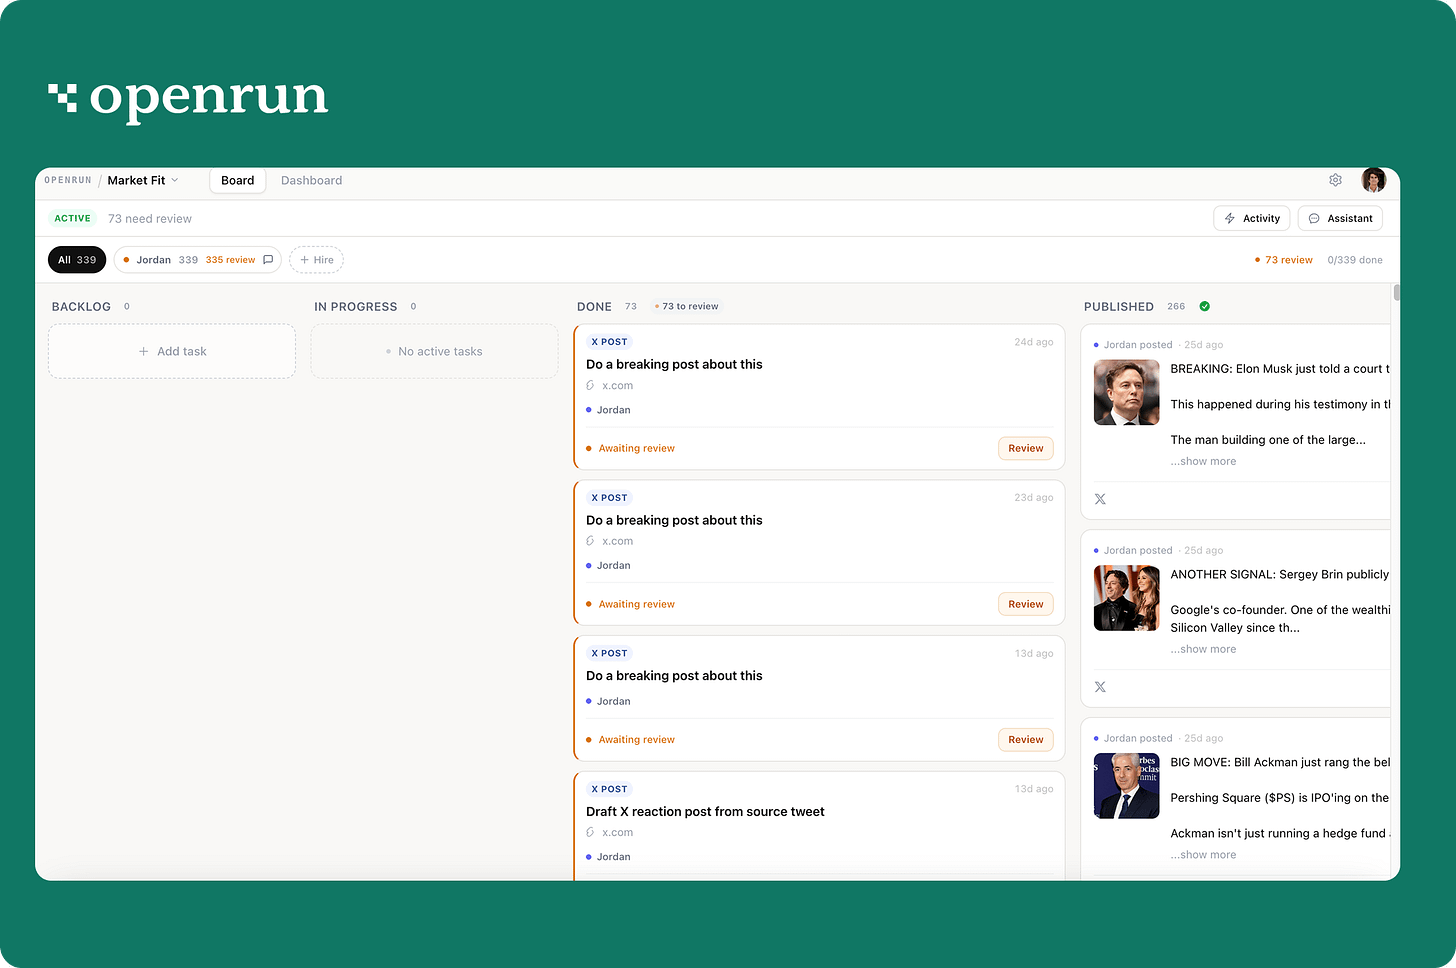This screenshot has height=968, width=1456.
Task: Click the user profile avatar
Action: (1374, 180)
